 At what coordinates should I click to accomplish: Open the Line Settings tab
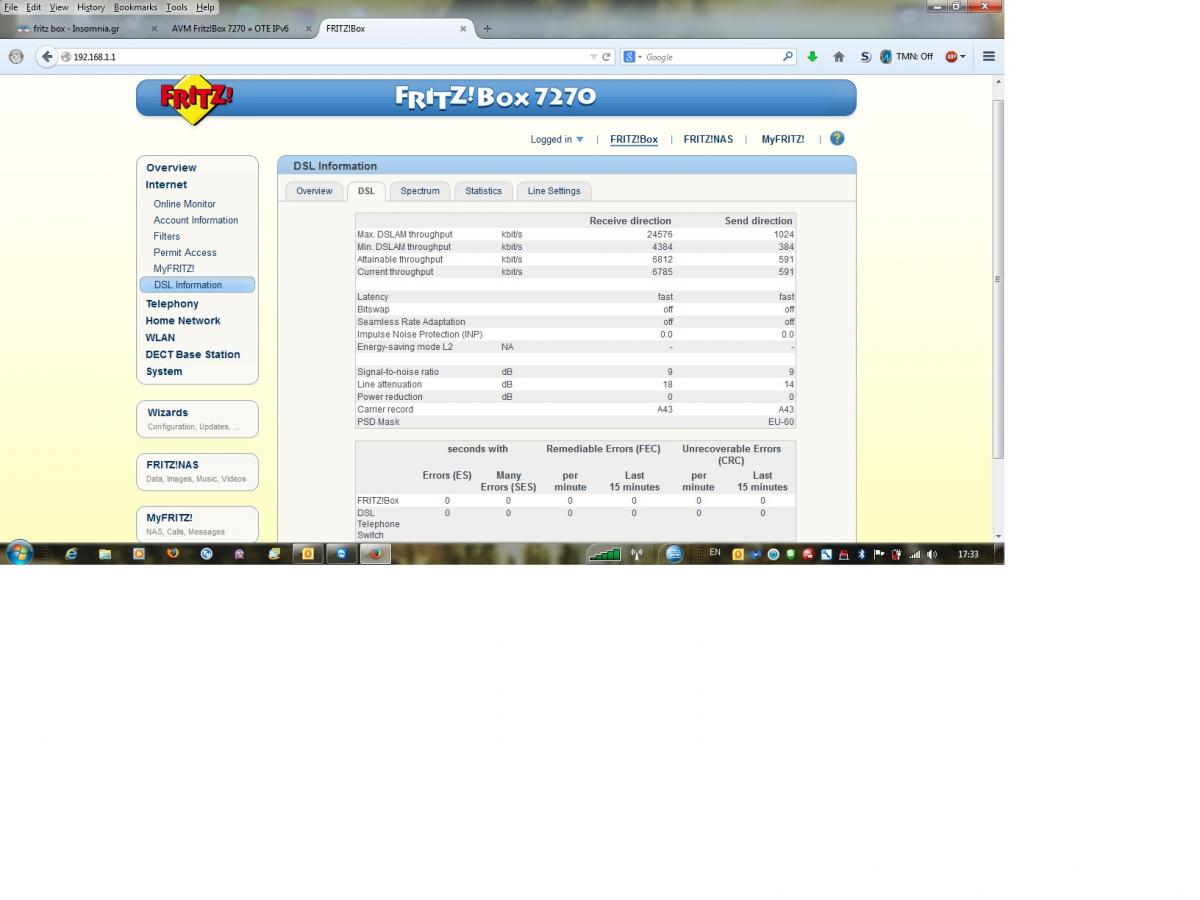click(x=554, y=191)
